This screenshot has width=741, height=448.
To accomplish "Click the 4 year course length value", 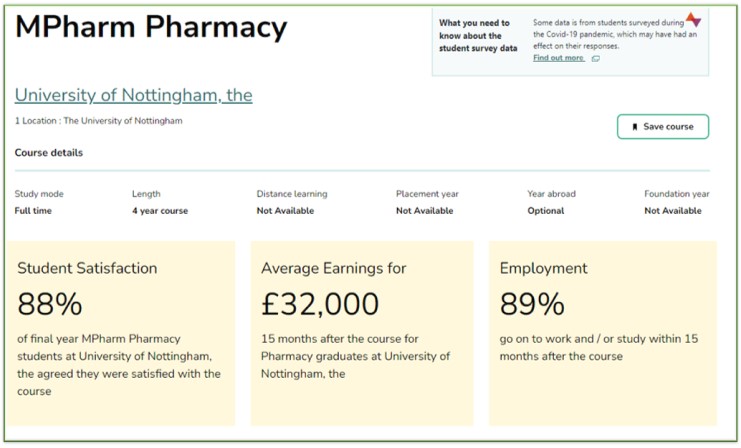I will [160, 211].
